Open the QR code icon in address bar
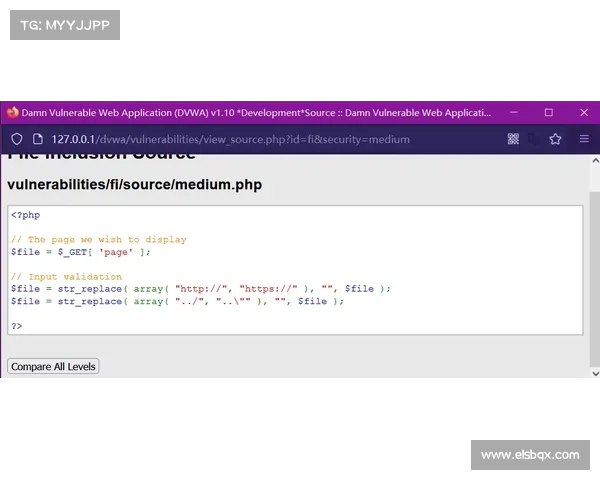Screen dimensions: 600x480 tap(513, 139)
